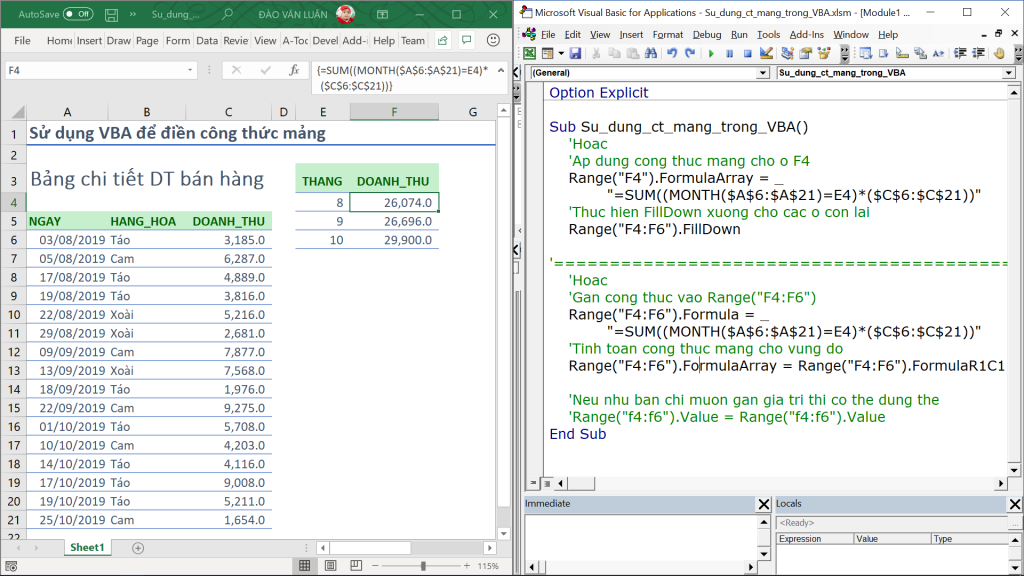Run the macro with the green play icon
This screenshot has height=576, width=1024.
(x=711, y=53)
